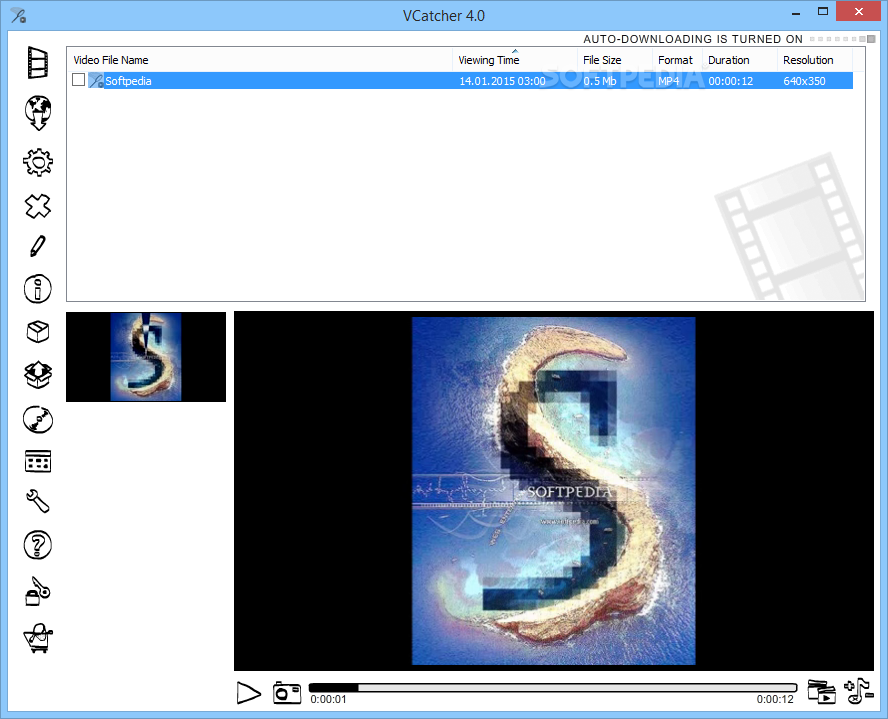This screenshot has height=719, width=888.
Task: Sort by File Size column header
Action: click(x=614, y=60)
